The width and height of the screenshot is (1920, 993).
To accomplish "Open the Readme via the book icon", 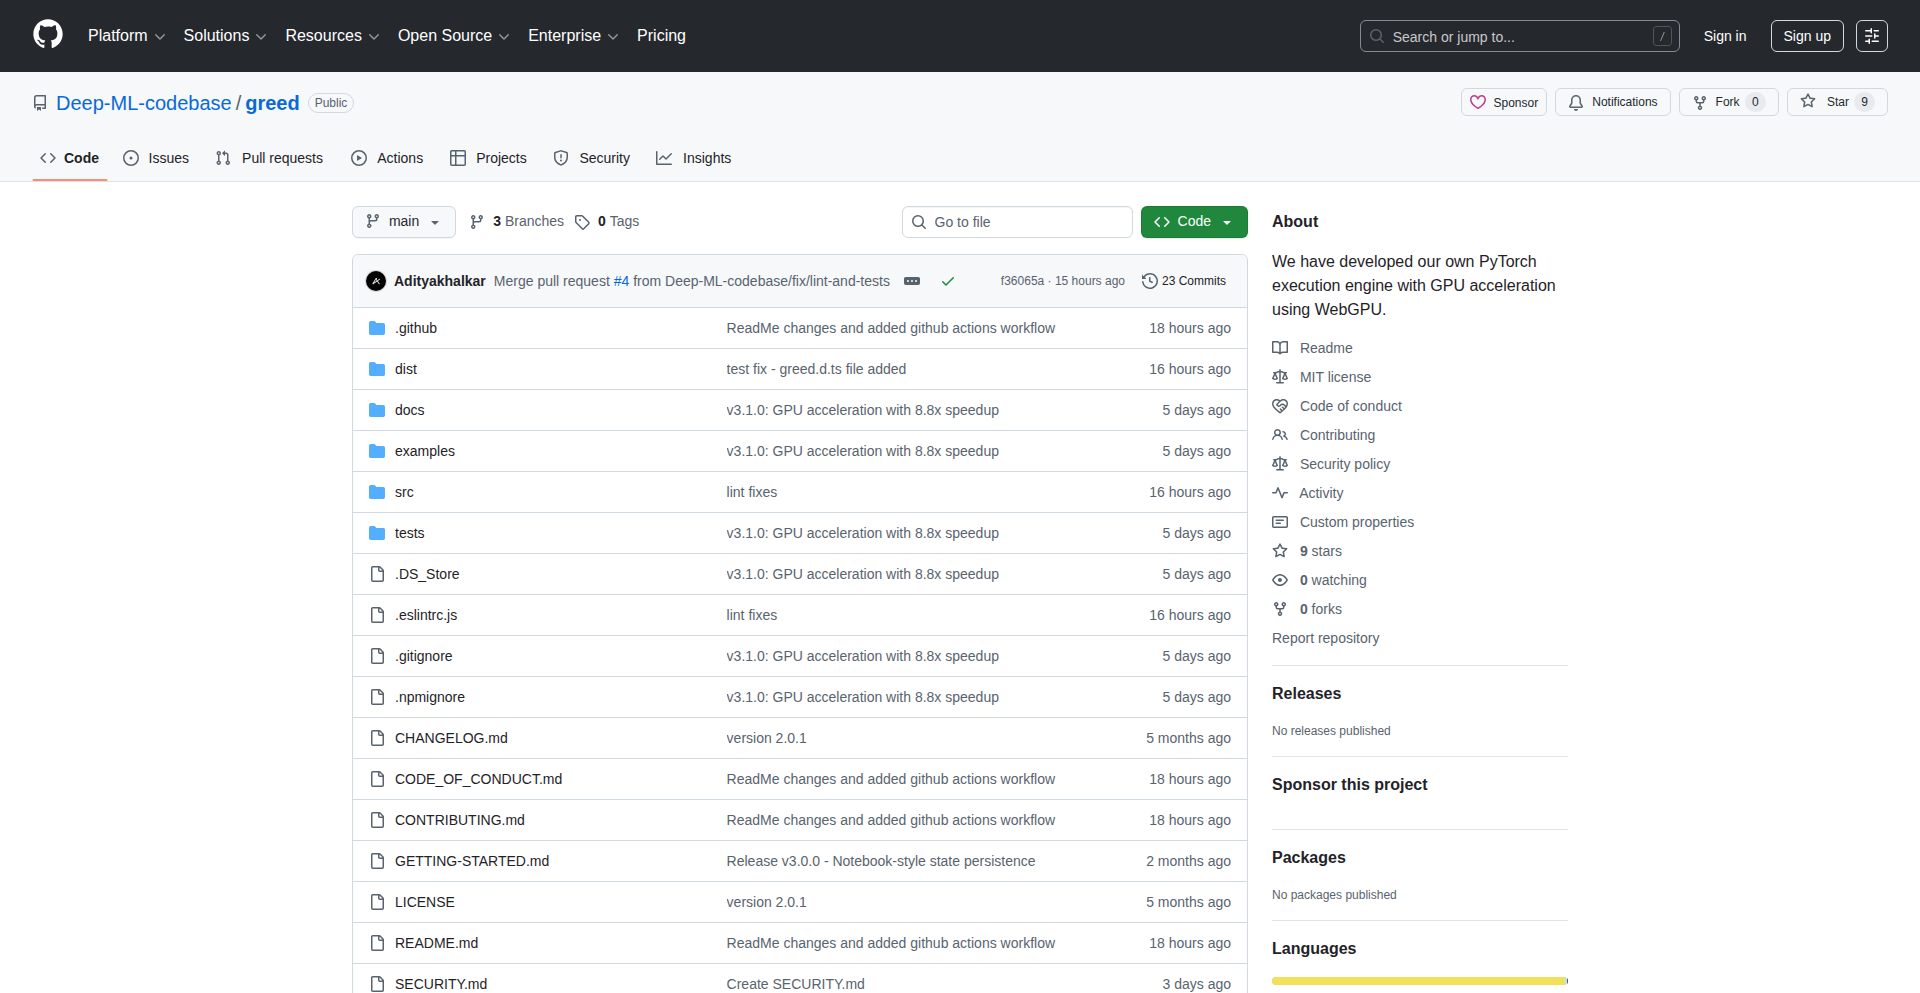I will pos(1280,348).
